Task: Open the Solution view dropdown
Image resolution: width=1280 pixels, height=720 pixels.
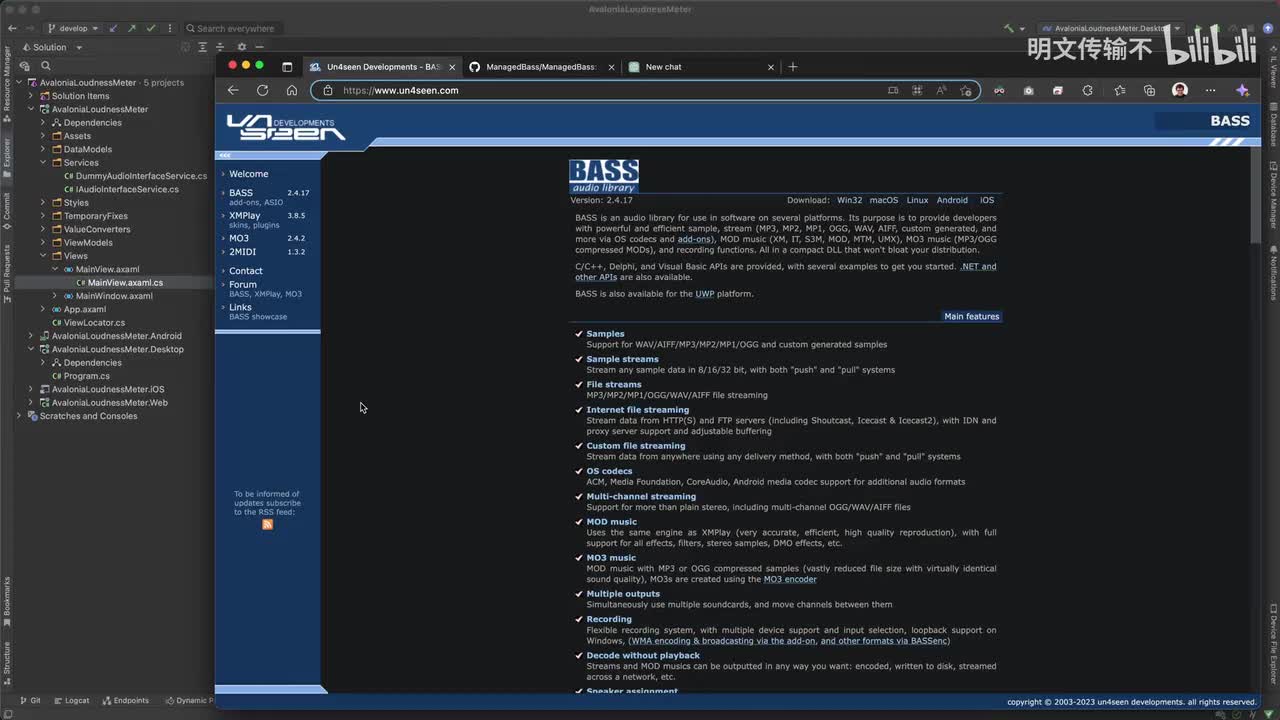Action: point(52,47)
